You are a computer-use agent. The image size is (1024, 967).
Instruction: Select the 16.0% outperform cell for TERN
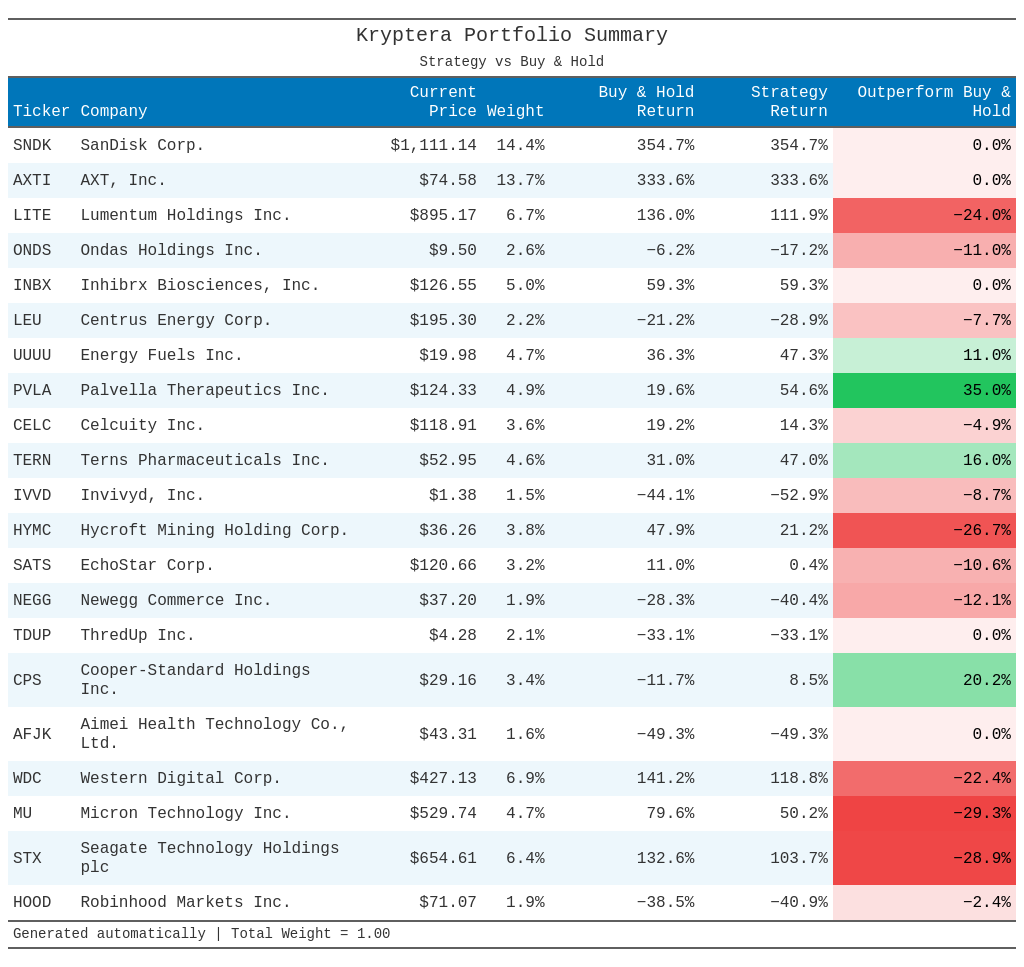tap(924, 460)
